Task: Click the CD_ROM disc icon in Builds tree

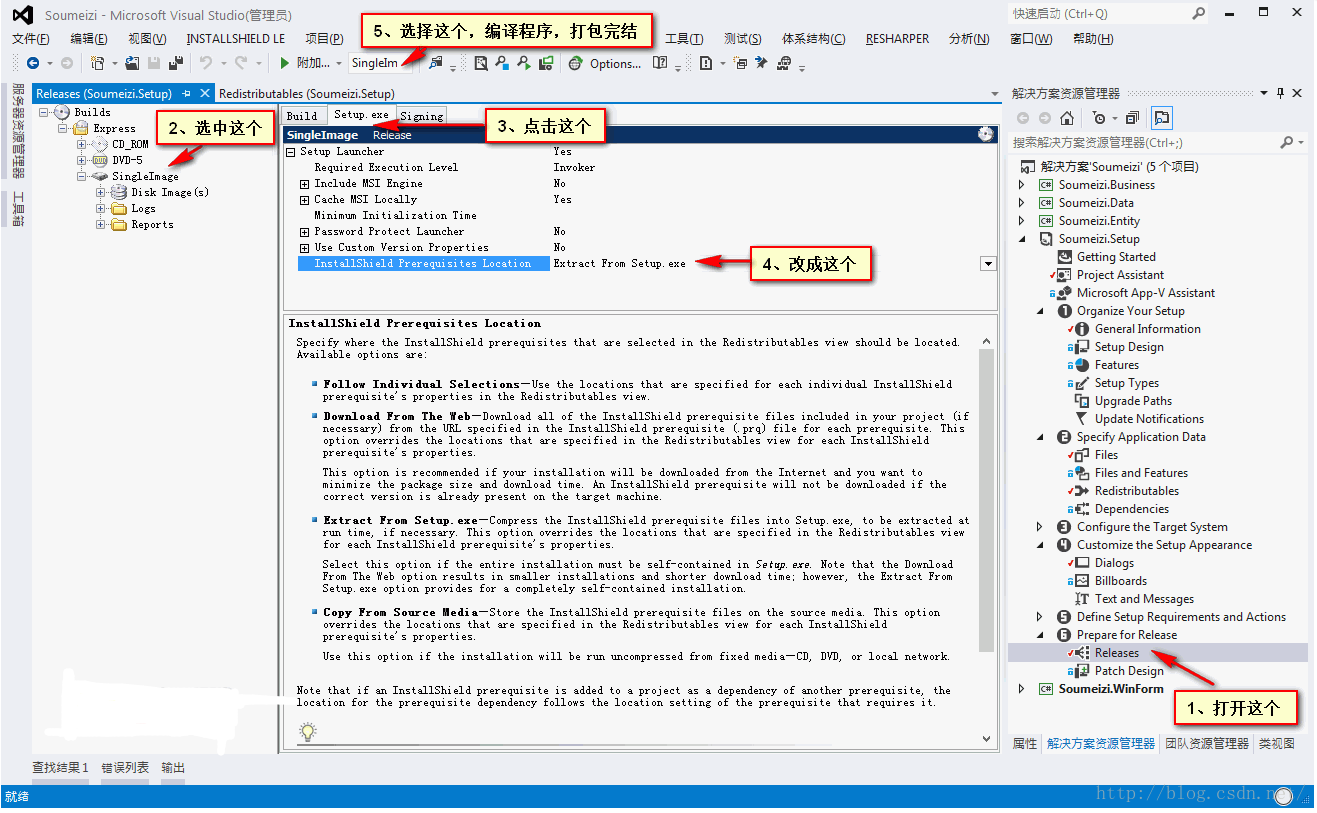Action: 100,145
